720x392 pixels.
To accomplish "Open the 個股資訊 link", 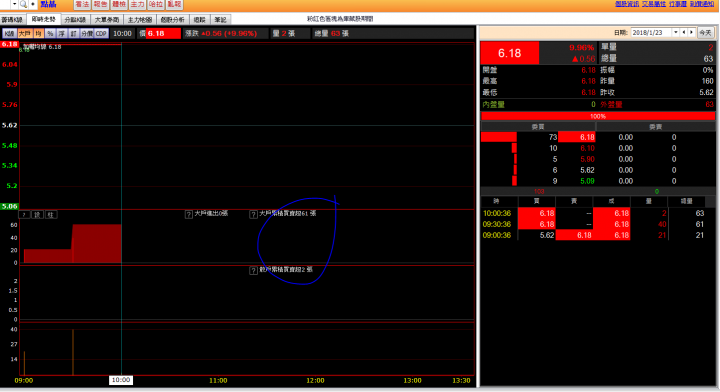I will 627,4.
